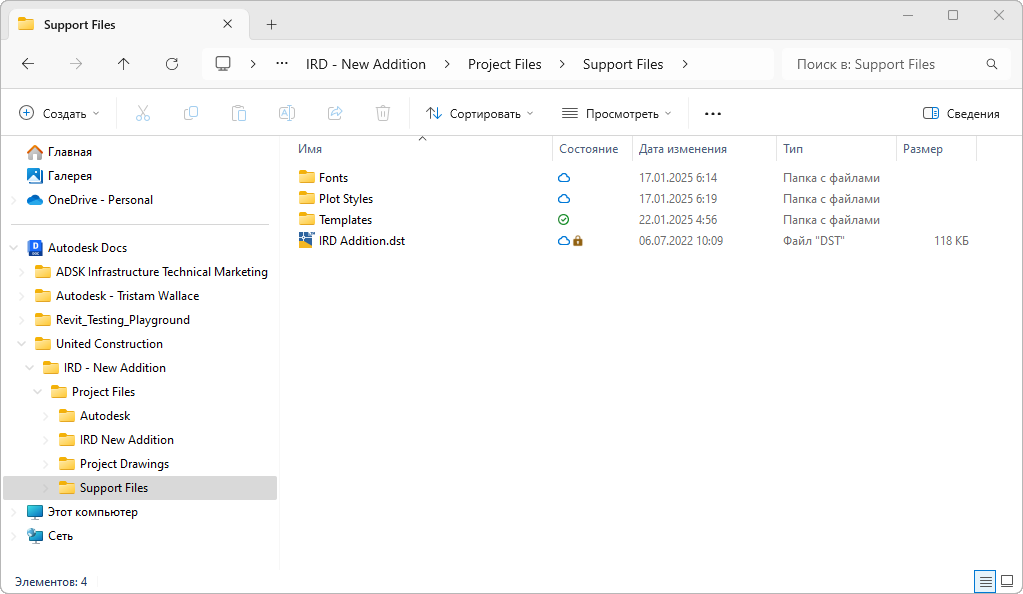Go up one folder level
This screenshot has height=594, width=1023.
[x=124, y=64]
